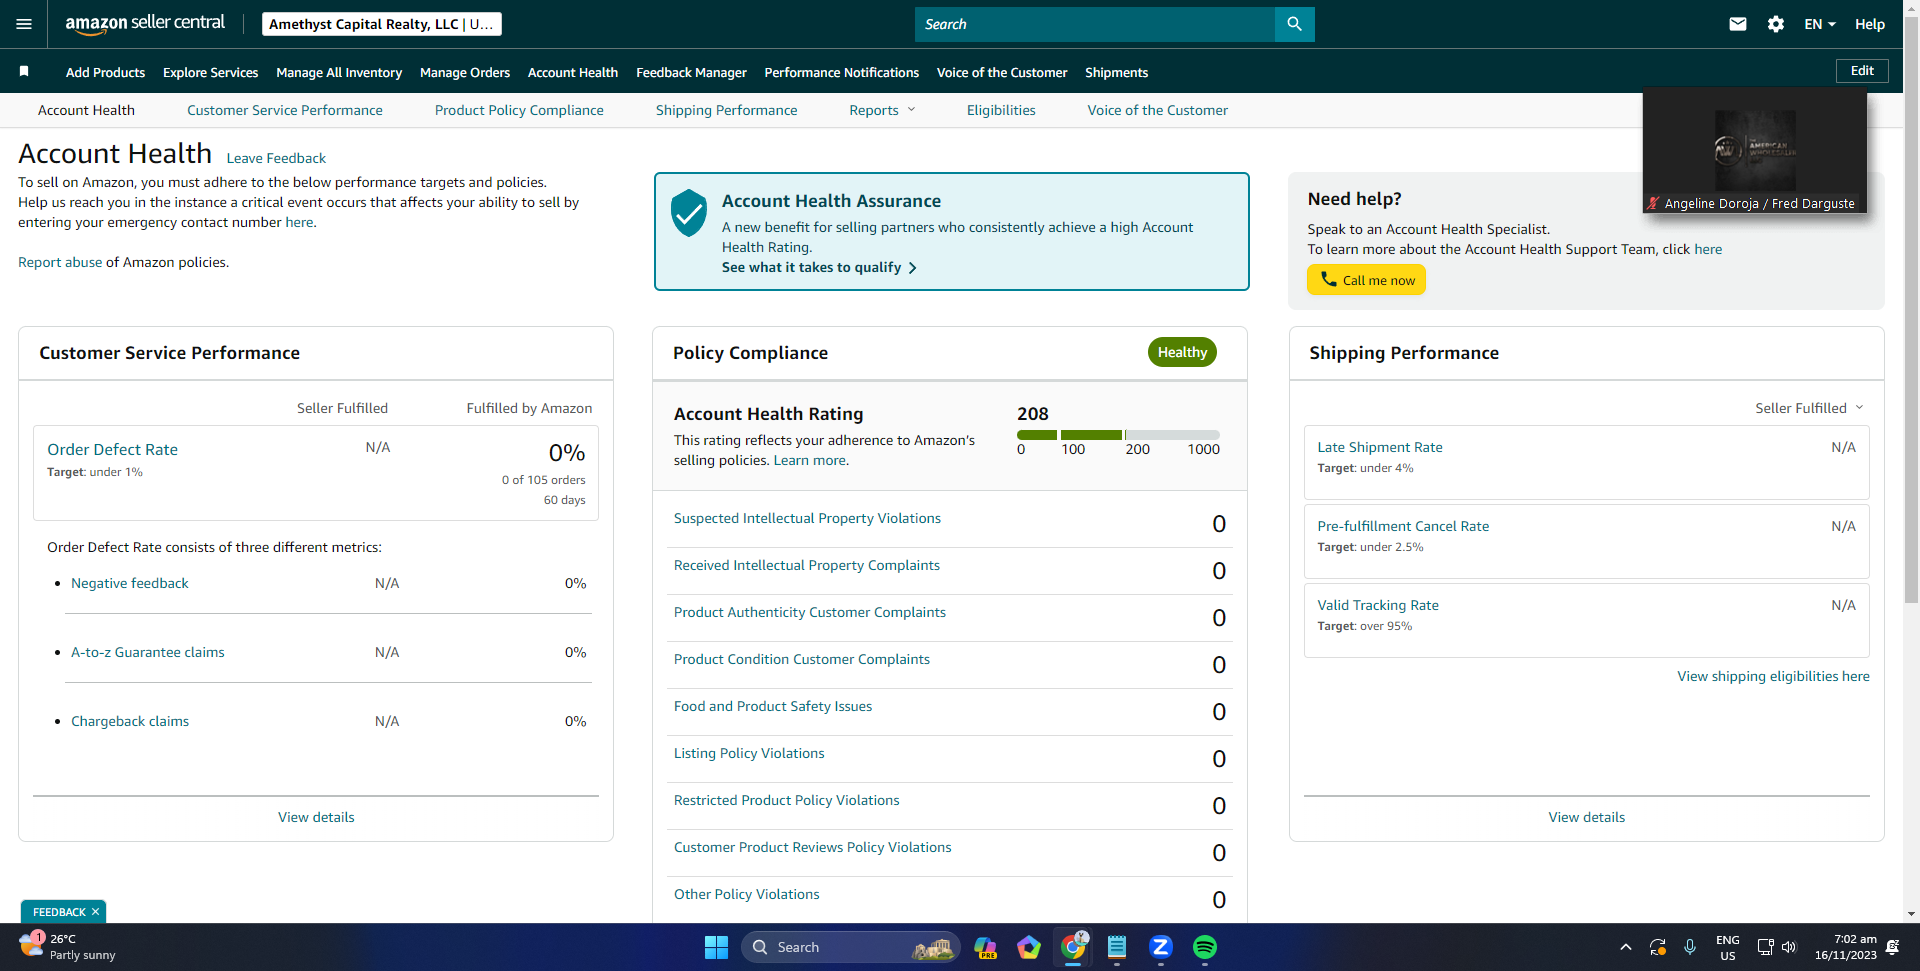Open the Late Shipment Rate link
The height and width of the screenshot is (971, 1920).
click(1380, 447)
